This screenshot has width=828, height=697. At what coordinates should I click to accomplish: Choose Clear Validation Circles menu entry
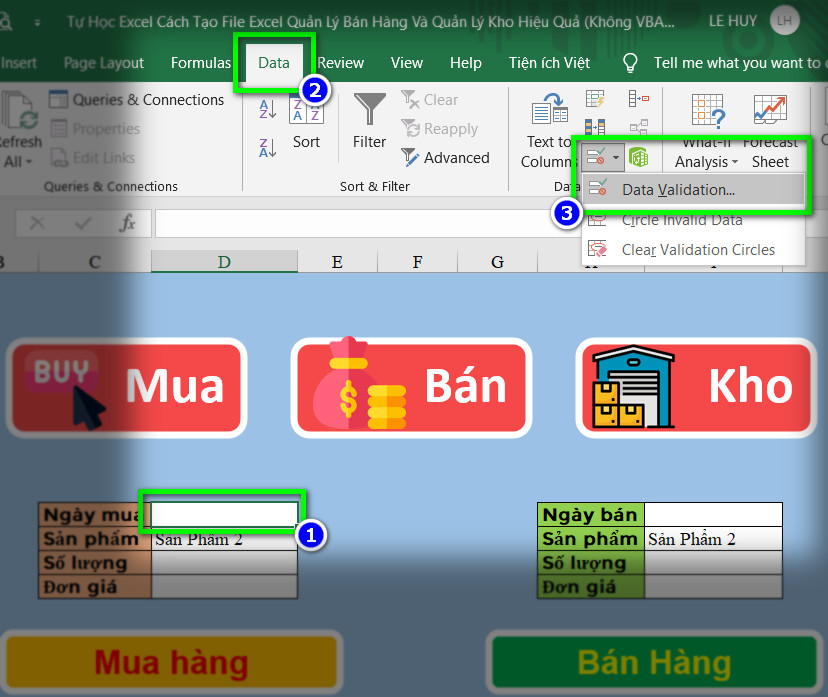pos(693,249)
